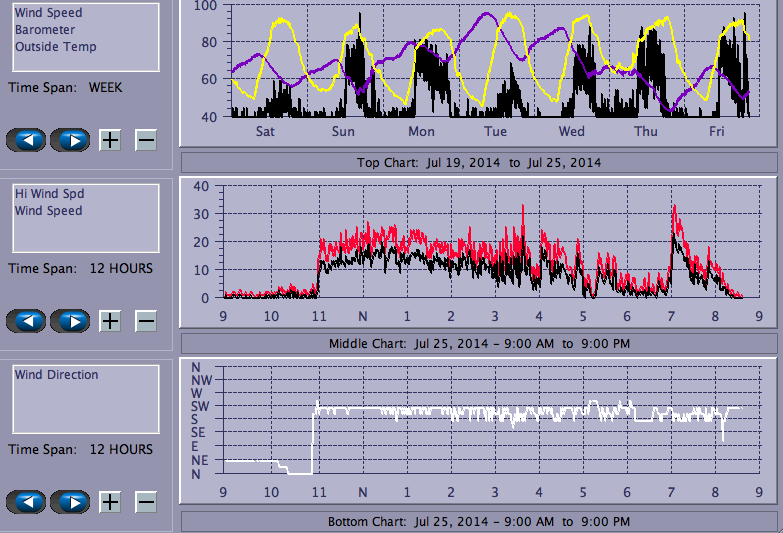Increase middle chart time span with plus
This screenshot has height=533, width=783.
click(110, 321)
